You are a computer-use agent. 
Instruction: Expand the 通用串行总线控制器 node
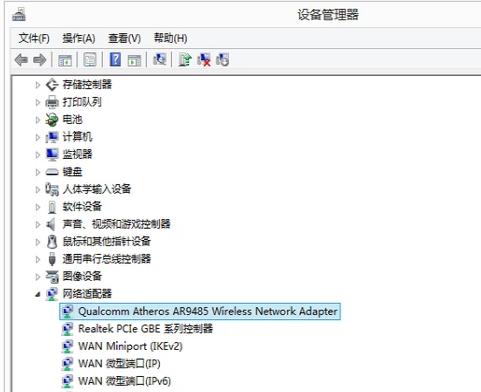37,259
